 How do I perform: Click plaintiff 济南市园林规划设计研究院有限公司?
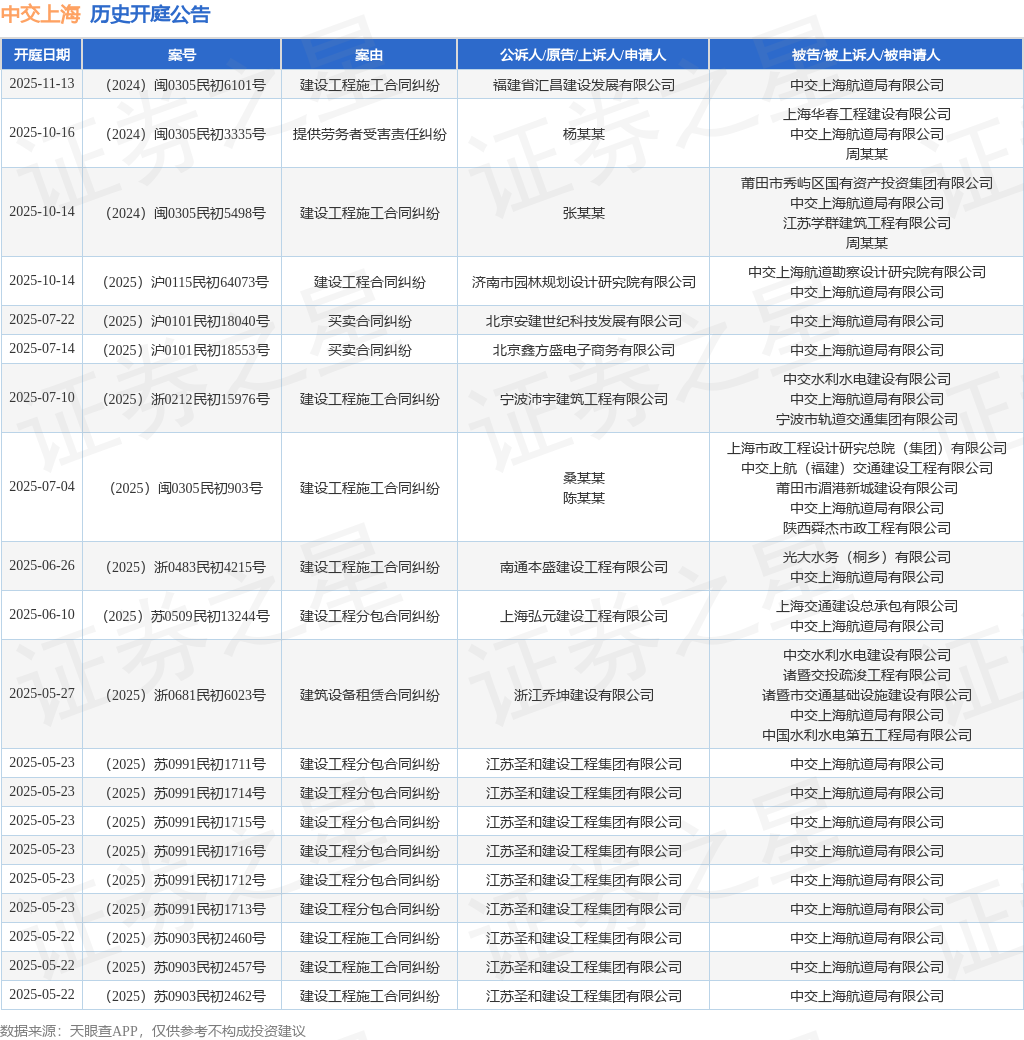point(584,282)
